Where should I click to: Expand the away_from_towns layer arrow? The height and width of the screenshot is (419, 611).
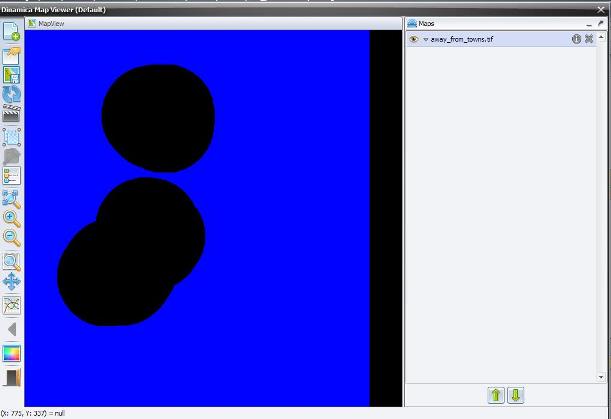click(425, 39)
